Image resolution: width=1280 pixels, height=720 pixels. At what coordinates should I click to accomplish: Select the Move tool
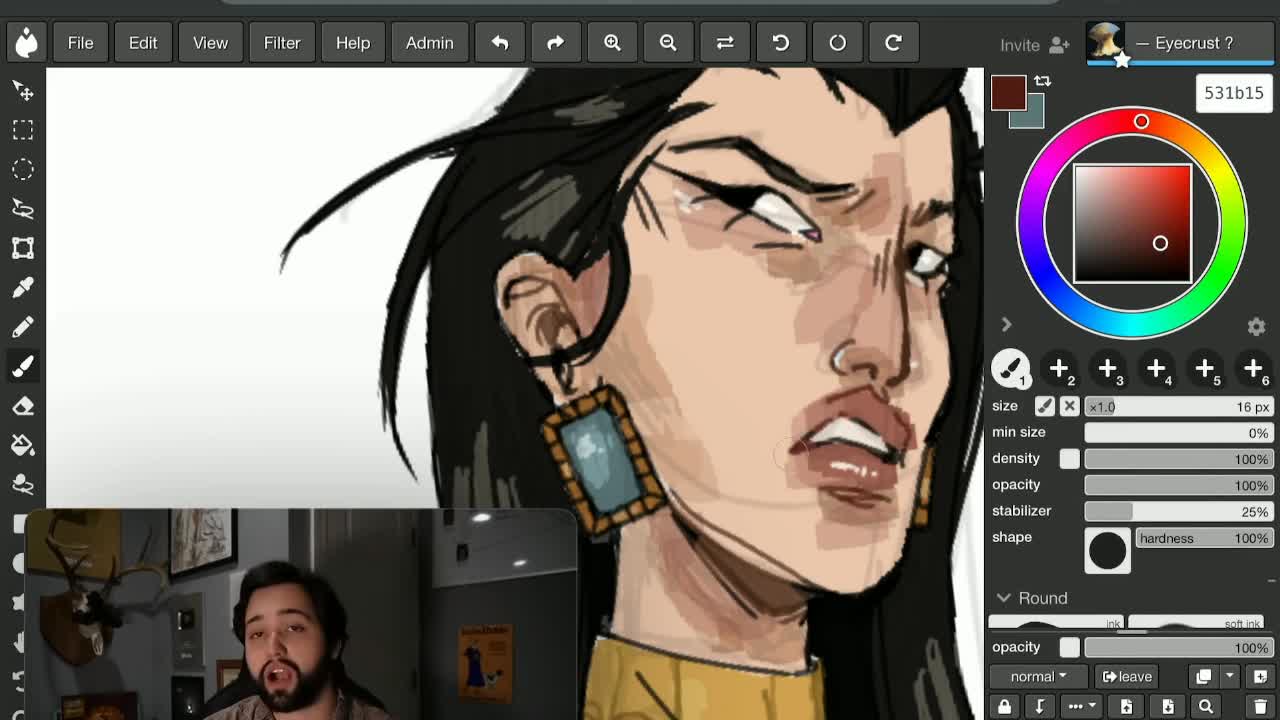pos(23,91)
